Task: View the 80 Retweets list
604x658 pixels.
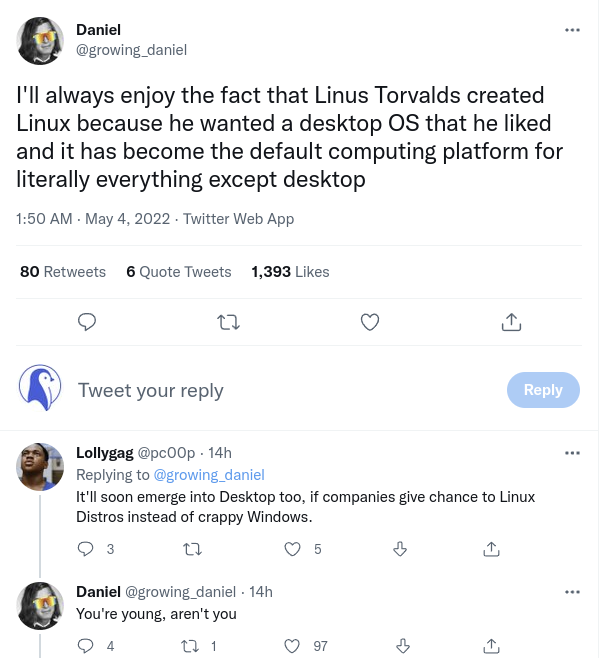Action: [x=63, y=272]
